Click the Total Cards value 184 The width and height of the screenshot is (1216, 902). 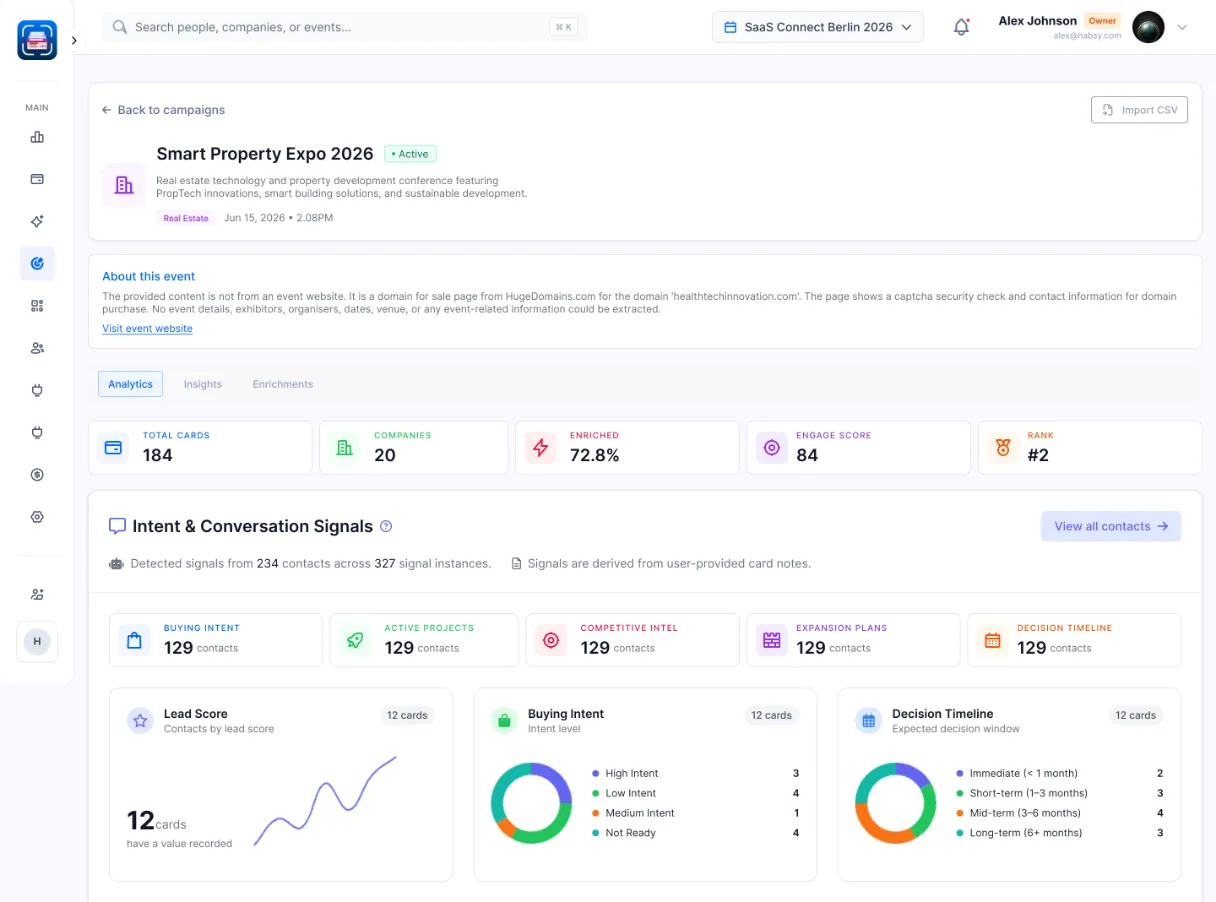click(x=158, y=456)
